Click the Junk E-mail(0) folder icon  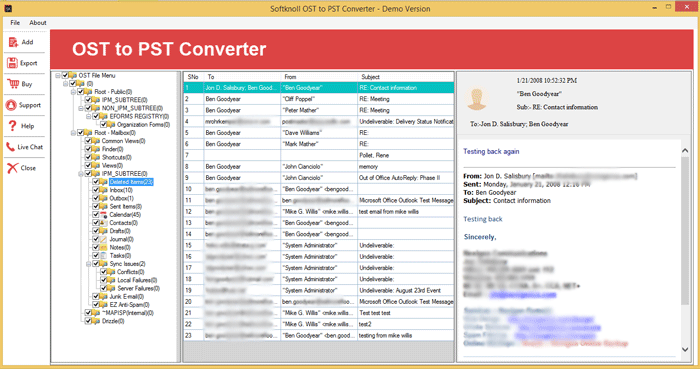104,296
